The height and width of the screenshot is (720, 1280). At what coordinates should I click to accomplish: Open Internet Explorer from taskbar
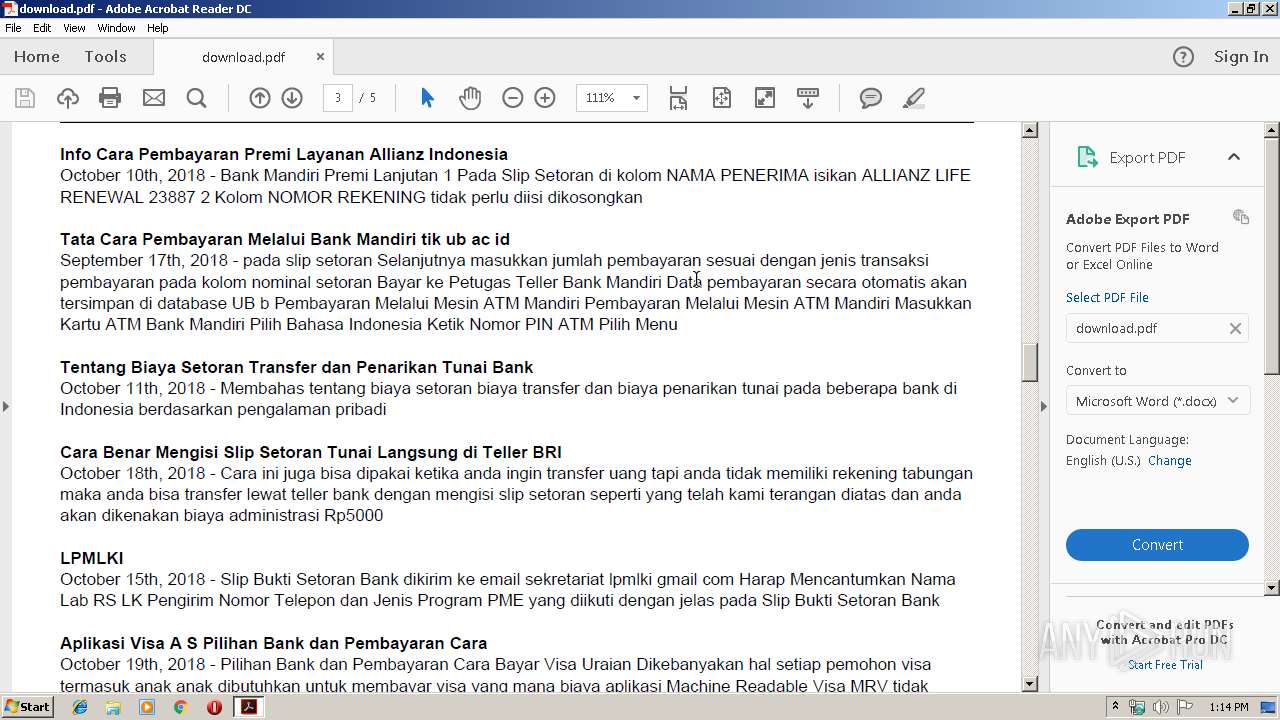point(80,707)
